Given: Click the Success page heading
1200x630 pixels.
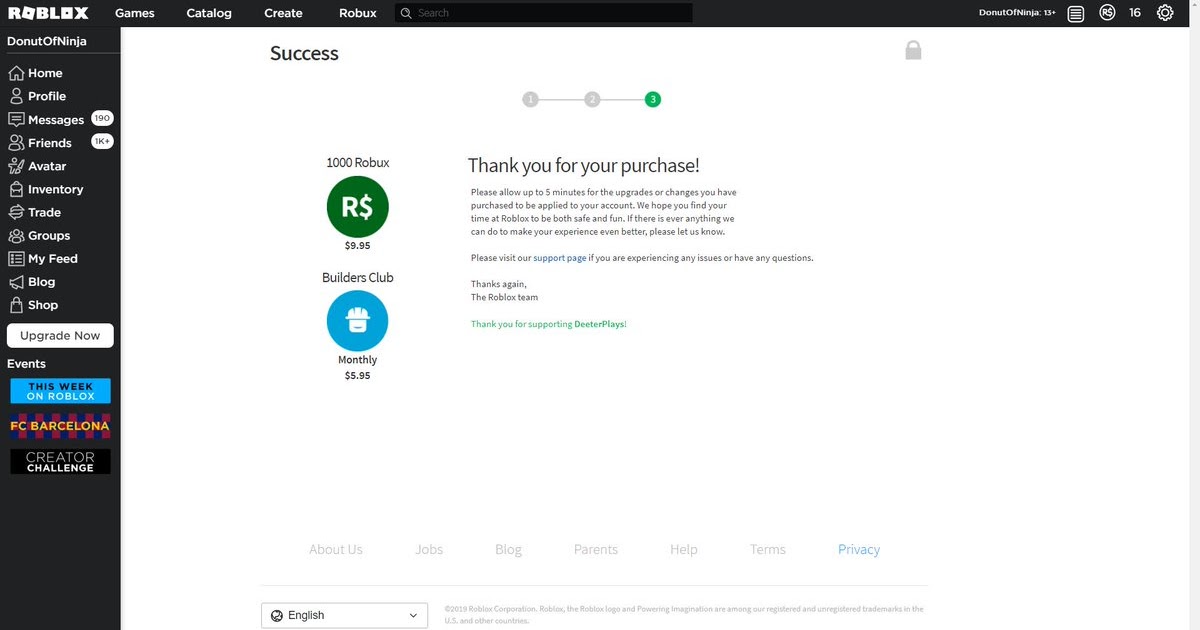Looking at the screenshot, I should tap(304, 53).
